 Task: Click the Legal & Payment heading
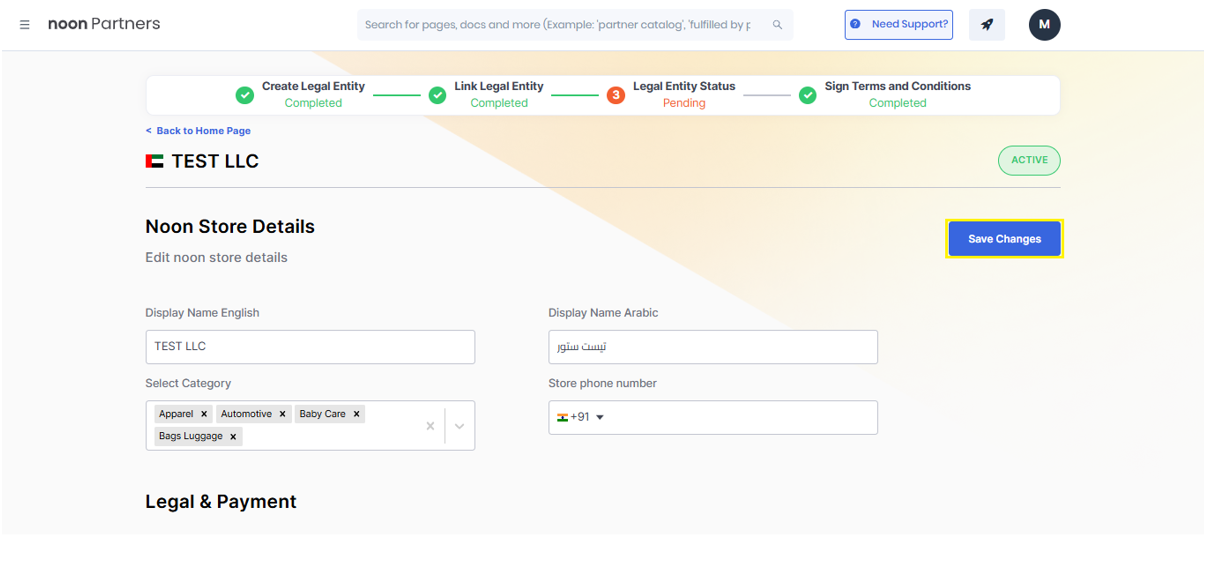tap(221, 502)
